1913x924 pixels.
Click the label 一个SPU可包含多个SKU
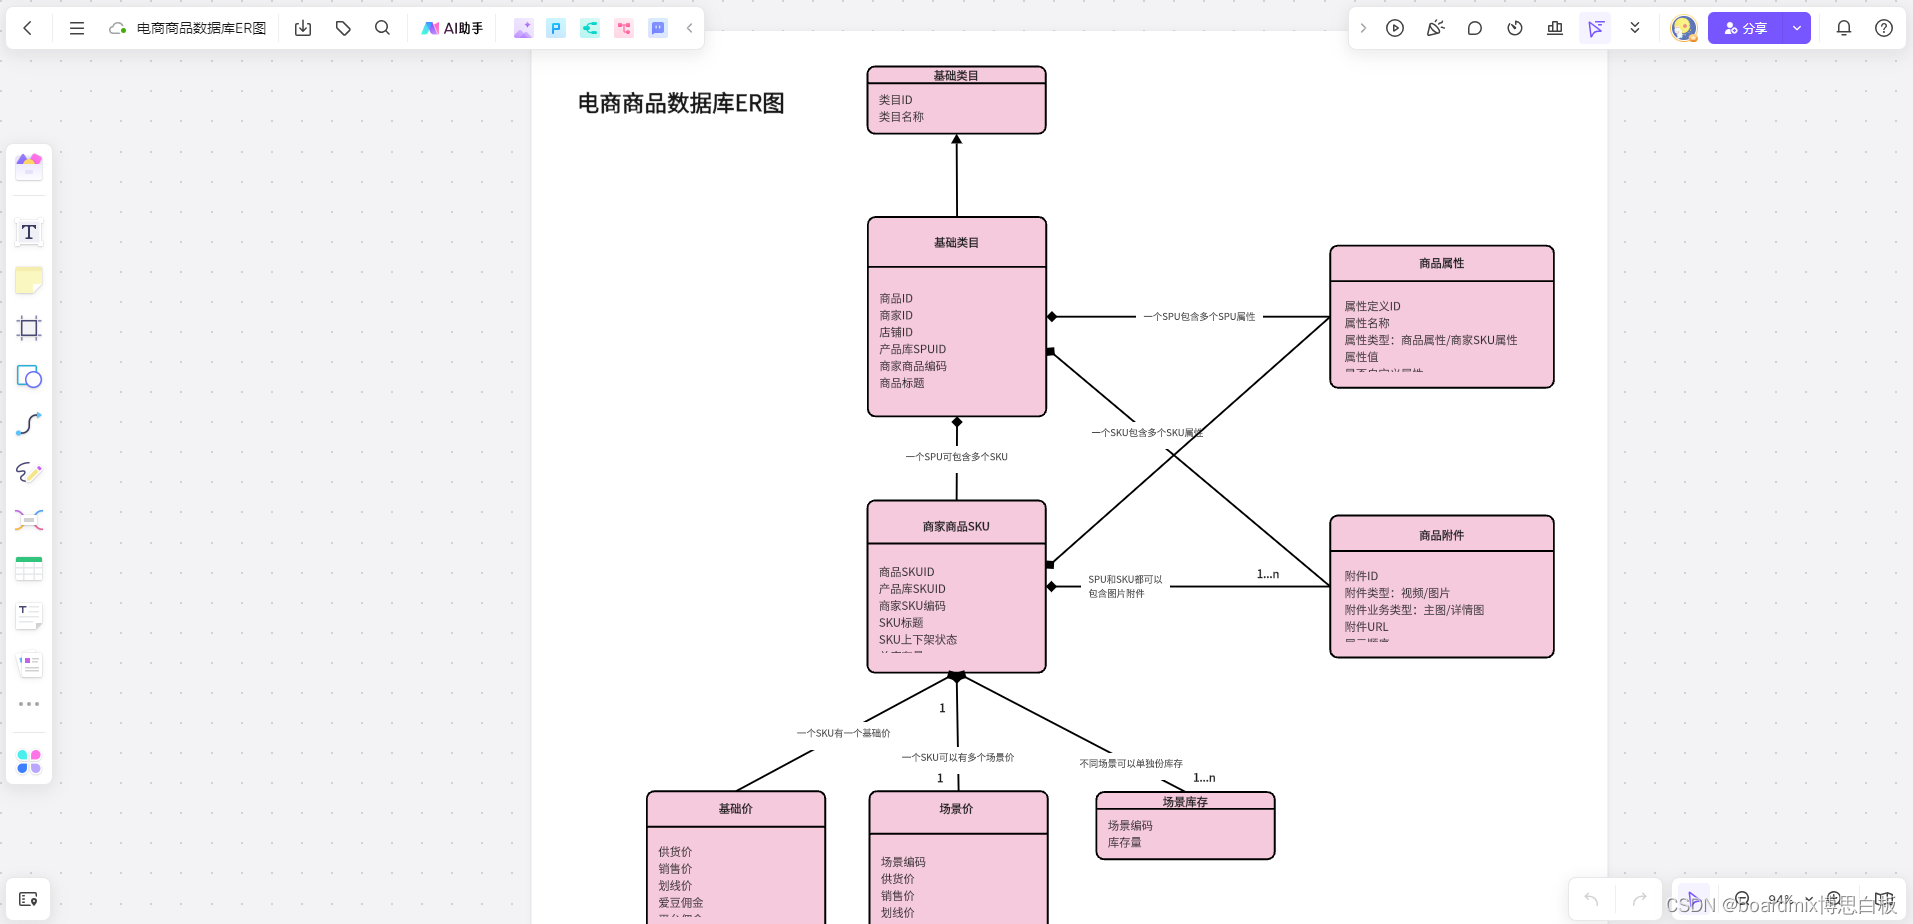(956, 456)
